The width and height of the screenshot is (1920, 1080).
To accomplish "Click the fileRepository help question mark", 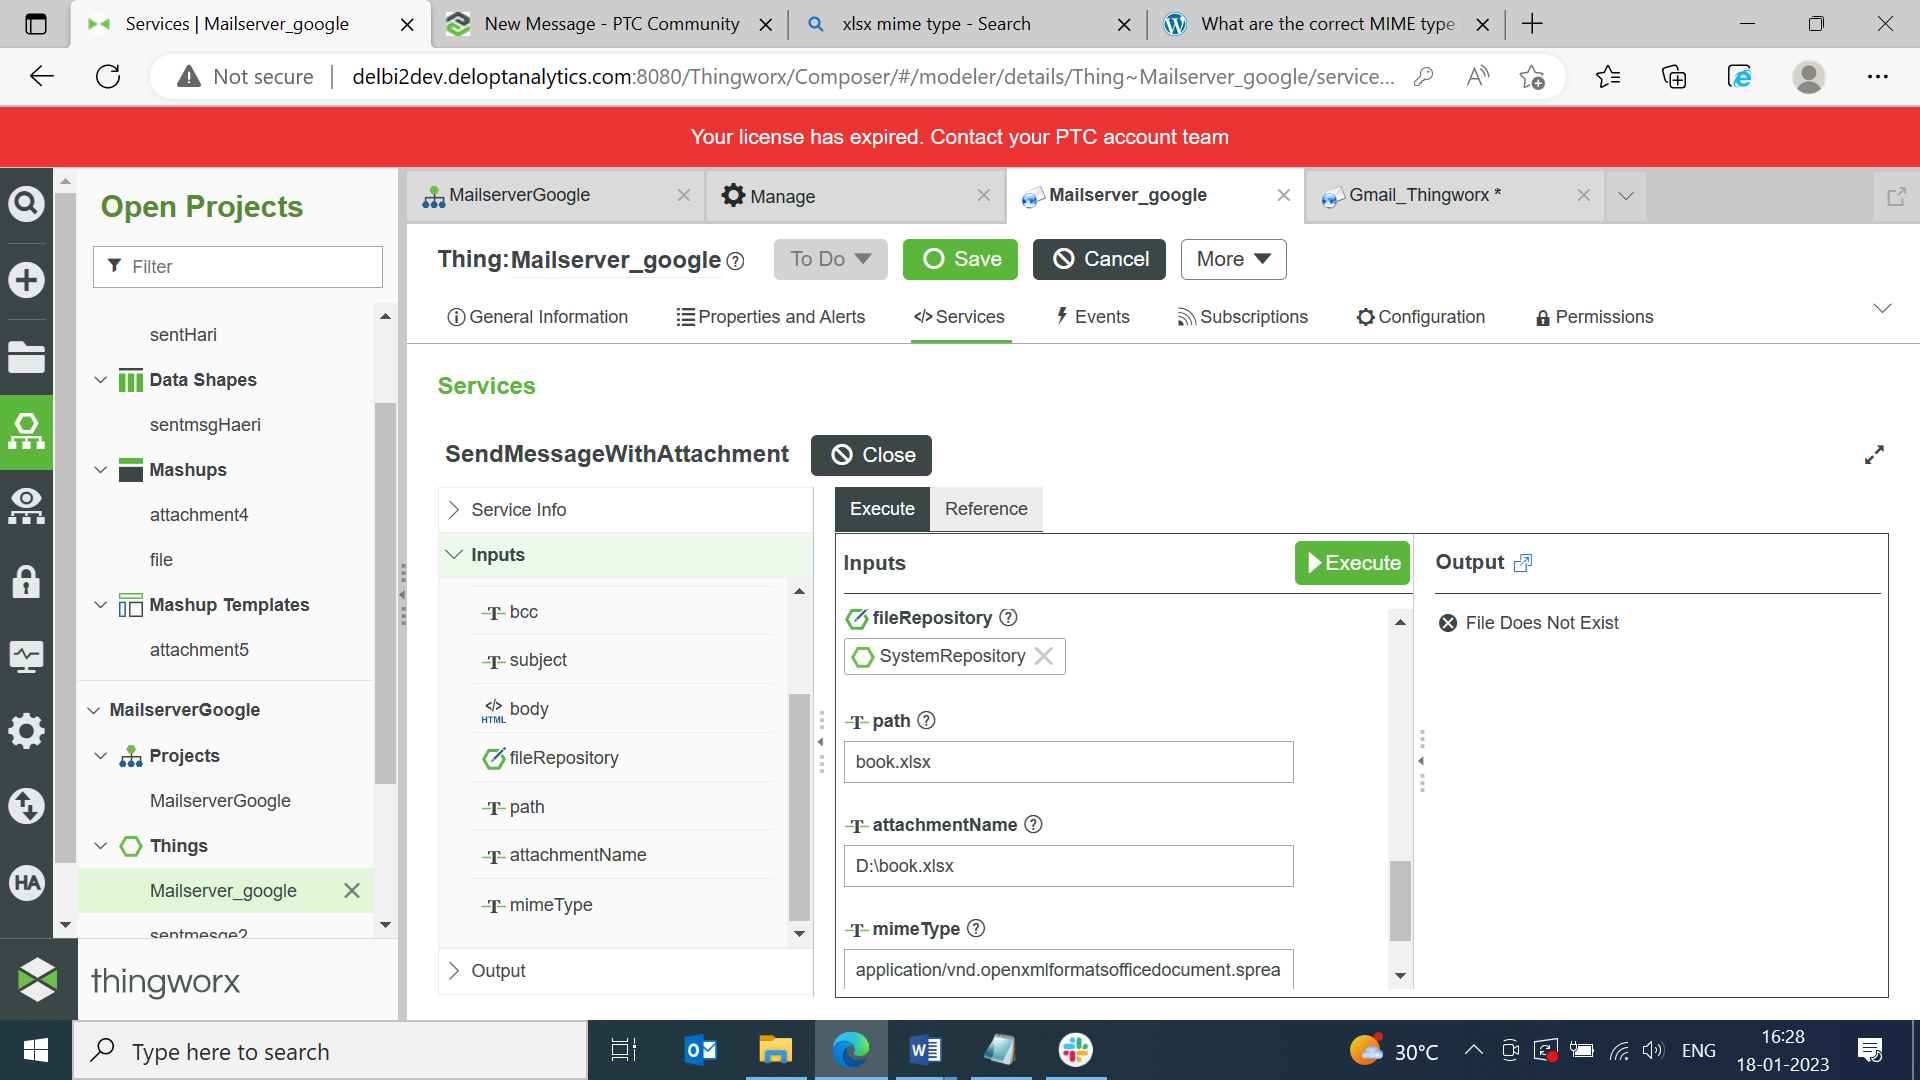I will [1008, 617].
